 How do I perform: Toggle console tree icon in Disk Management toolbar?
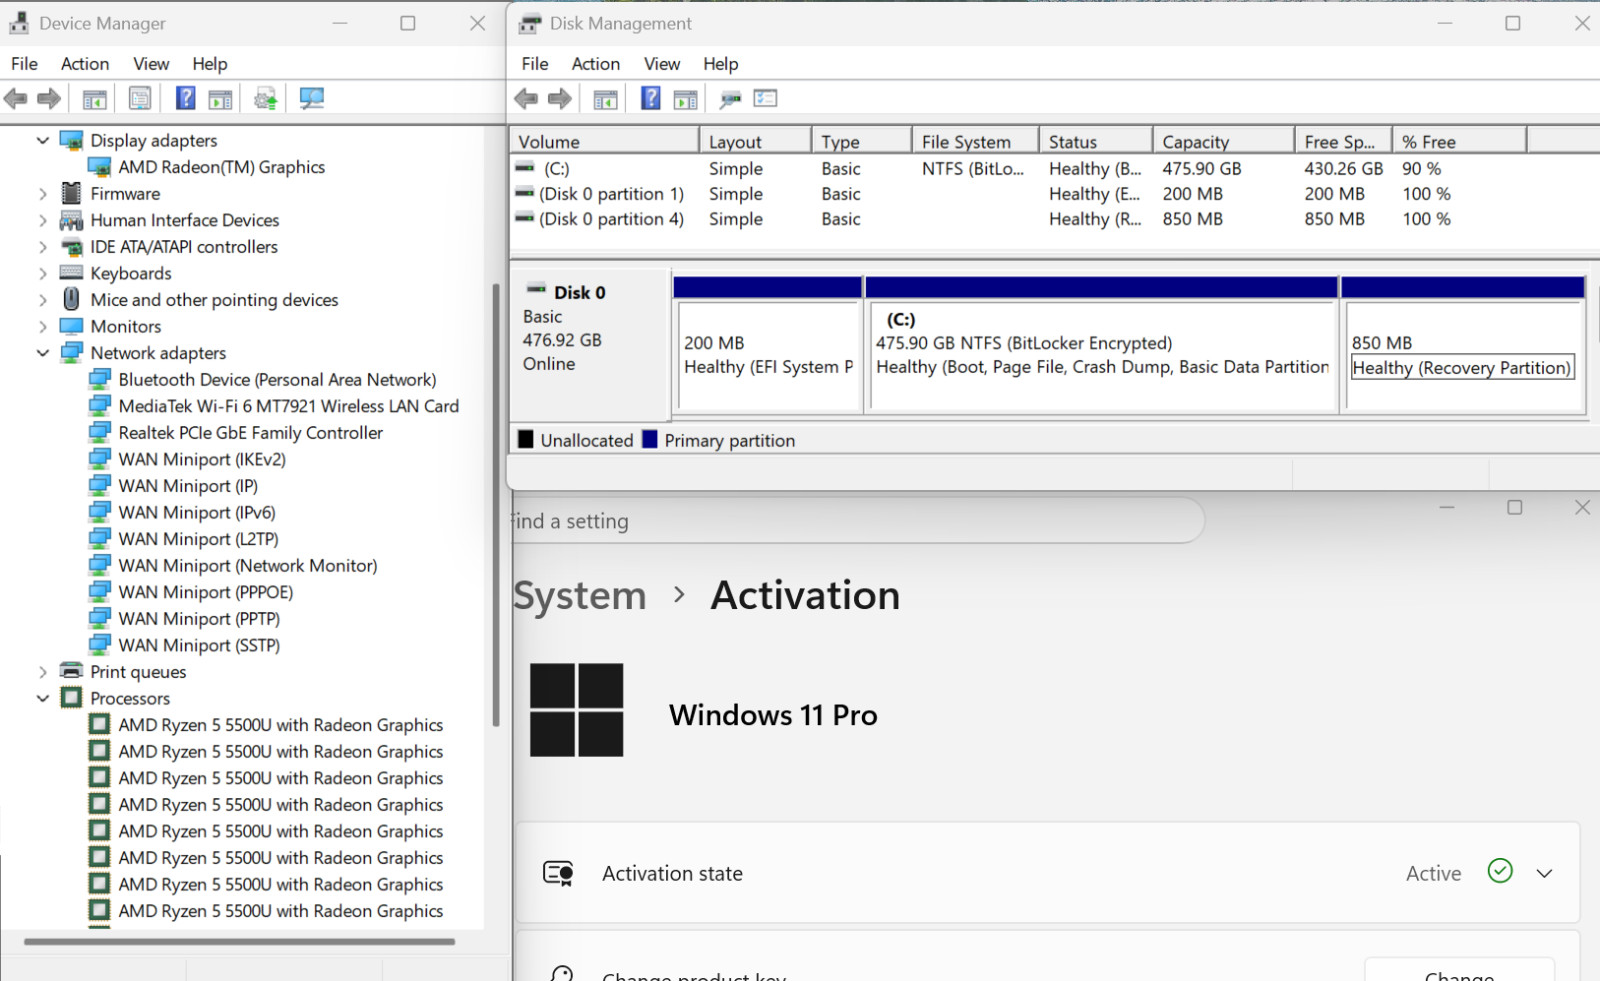coord(605,99)
